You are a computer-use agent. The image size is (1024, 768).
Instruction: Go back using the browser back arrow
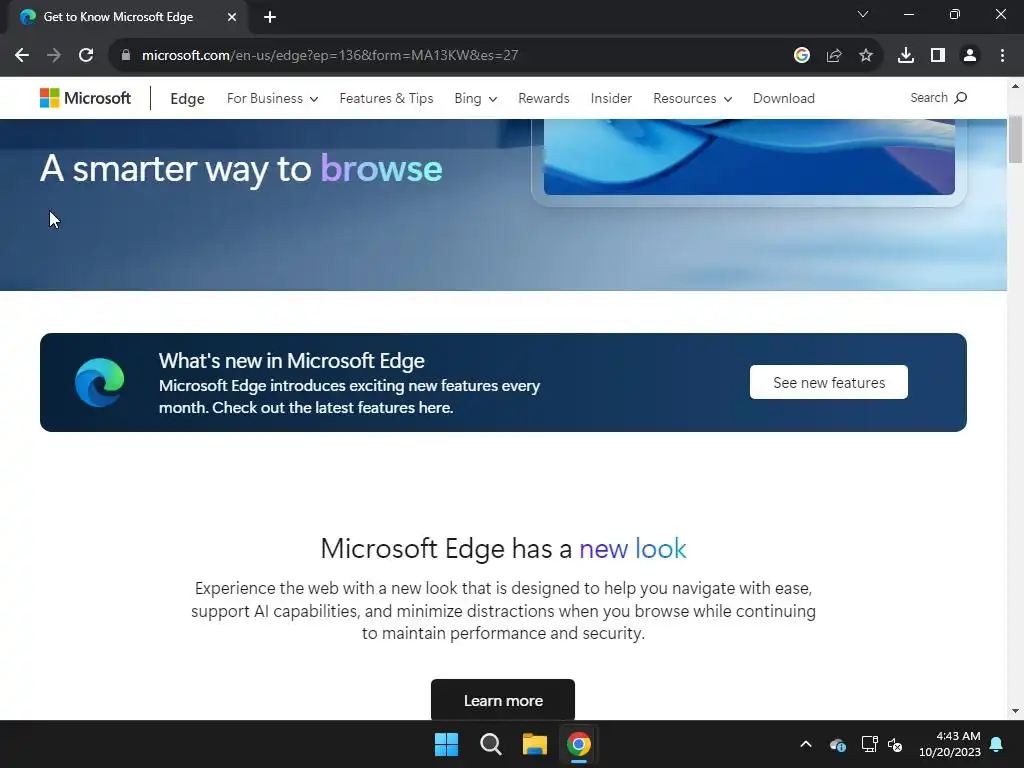[22, 56]
